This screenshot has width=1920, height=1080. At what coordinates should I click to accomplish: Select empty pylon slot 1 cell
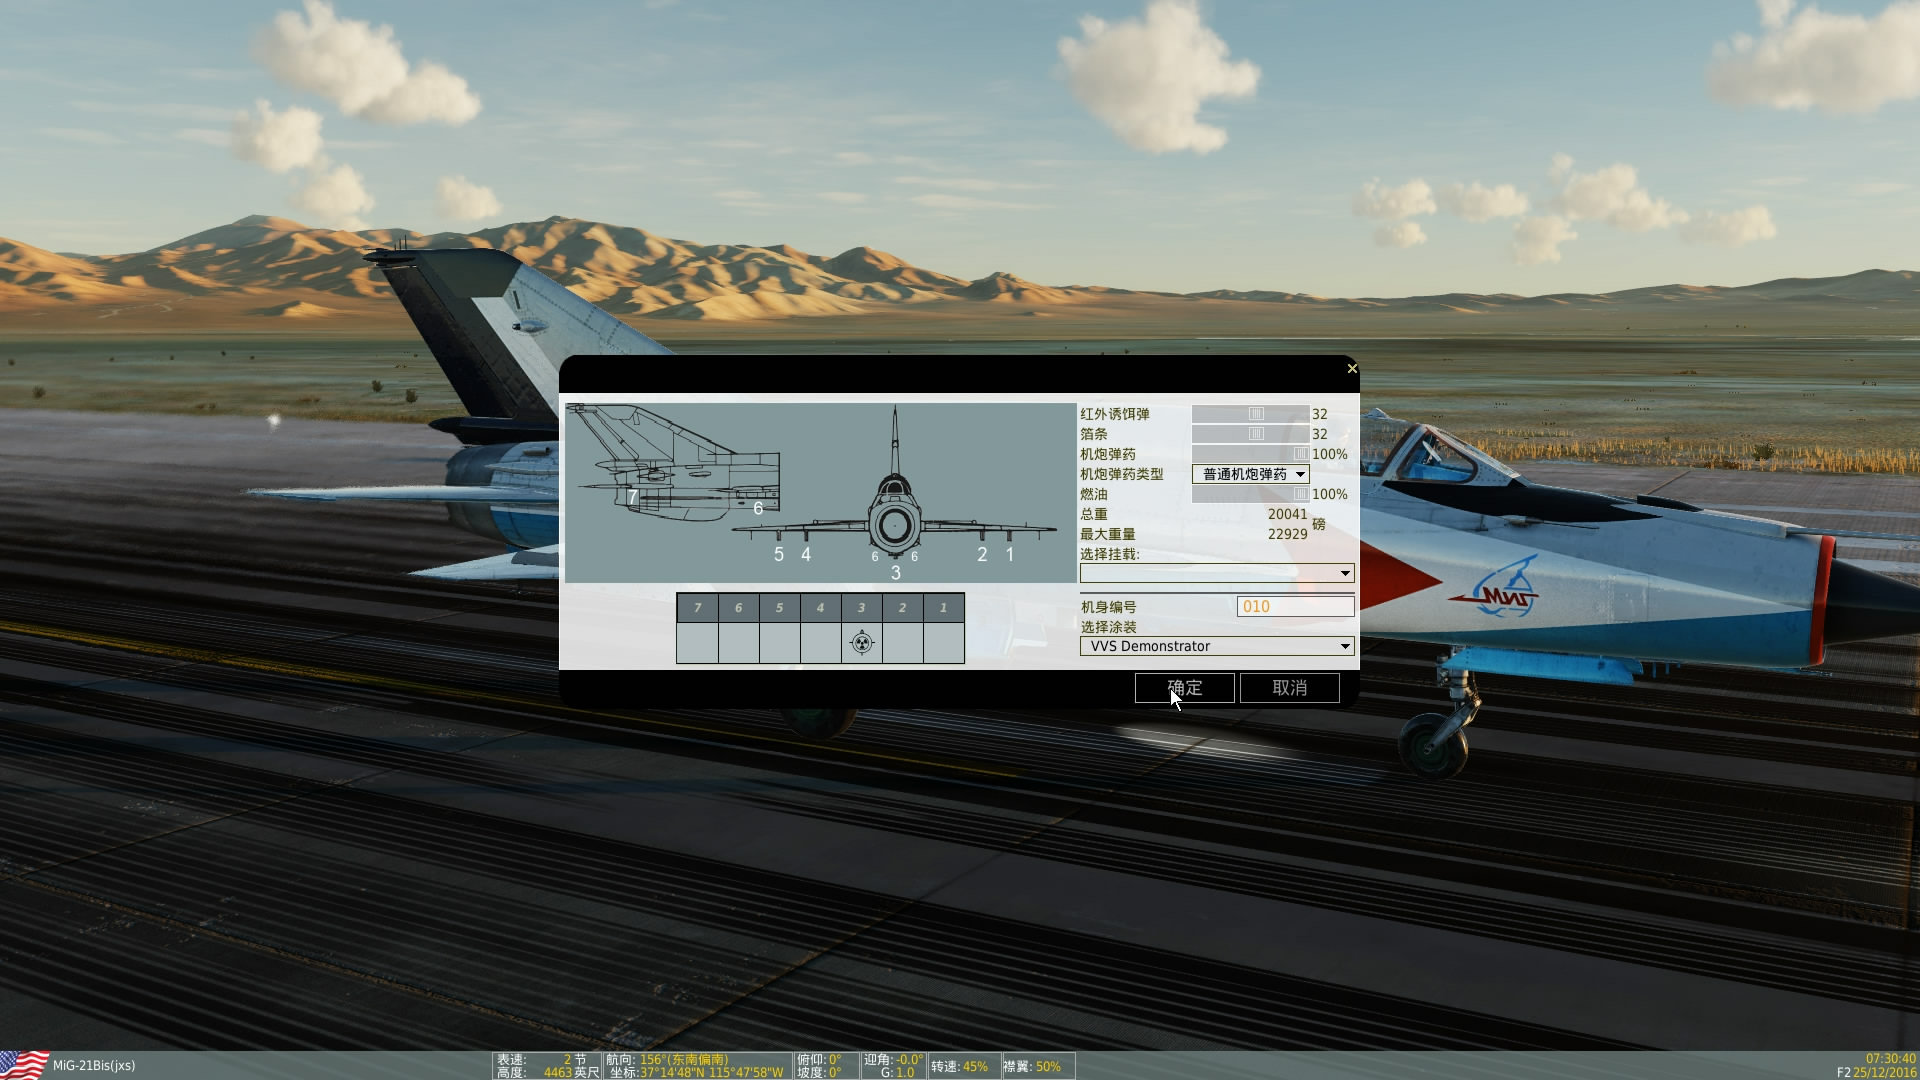point(943,643)
